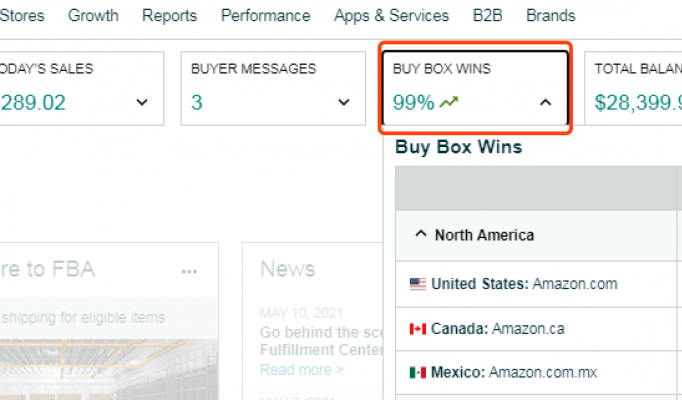
Task: Expand the Today's Sales card chevron
Action: coord(142,102)
